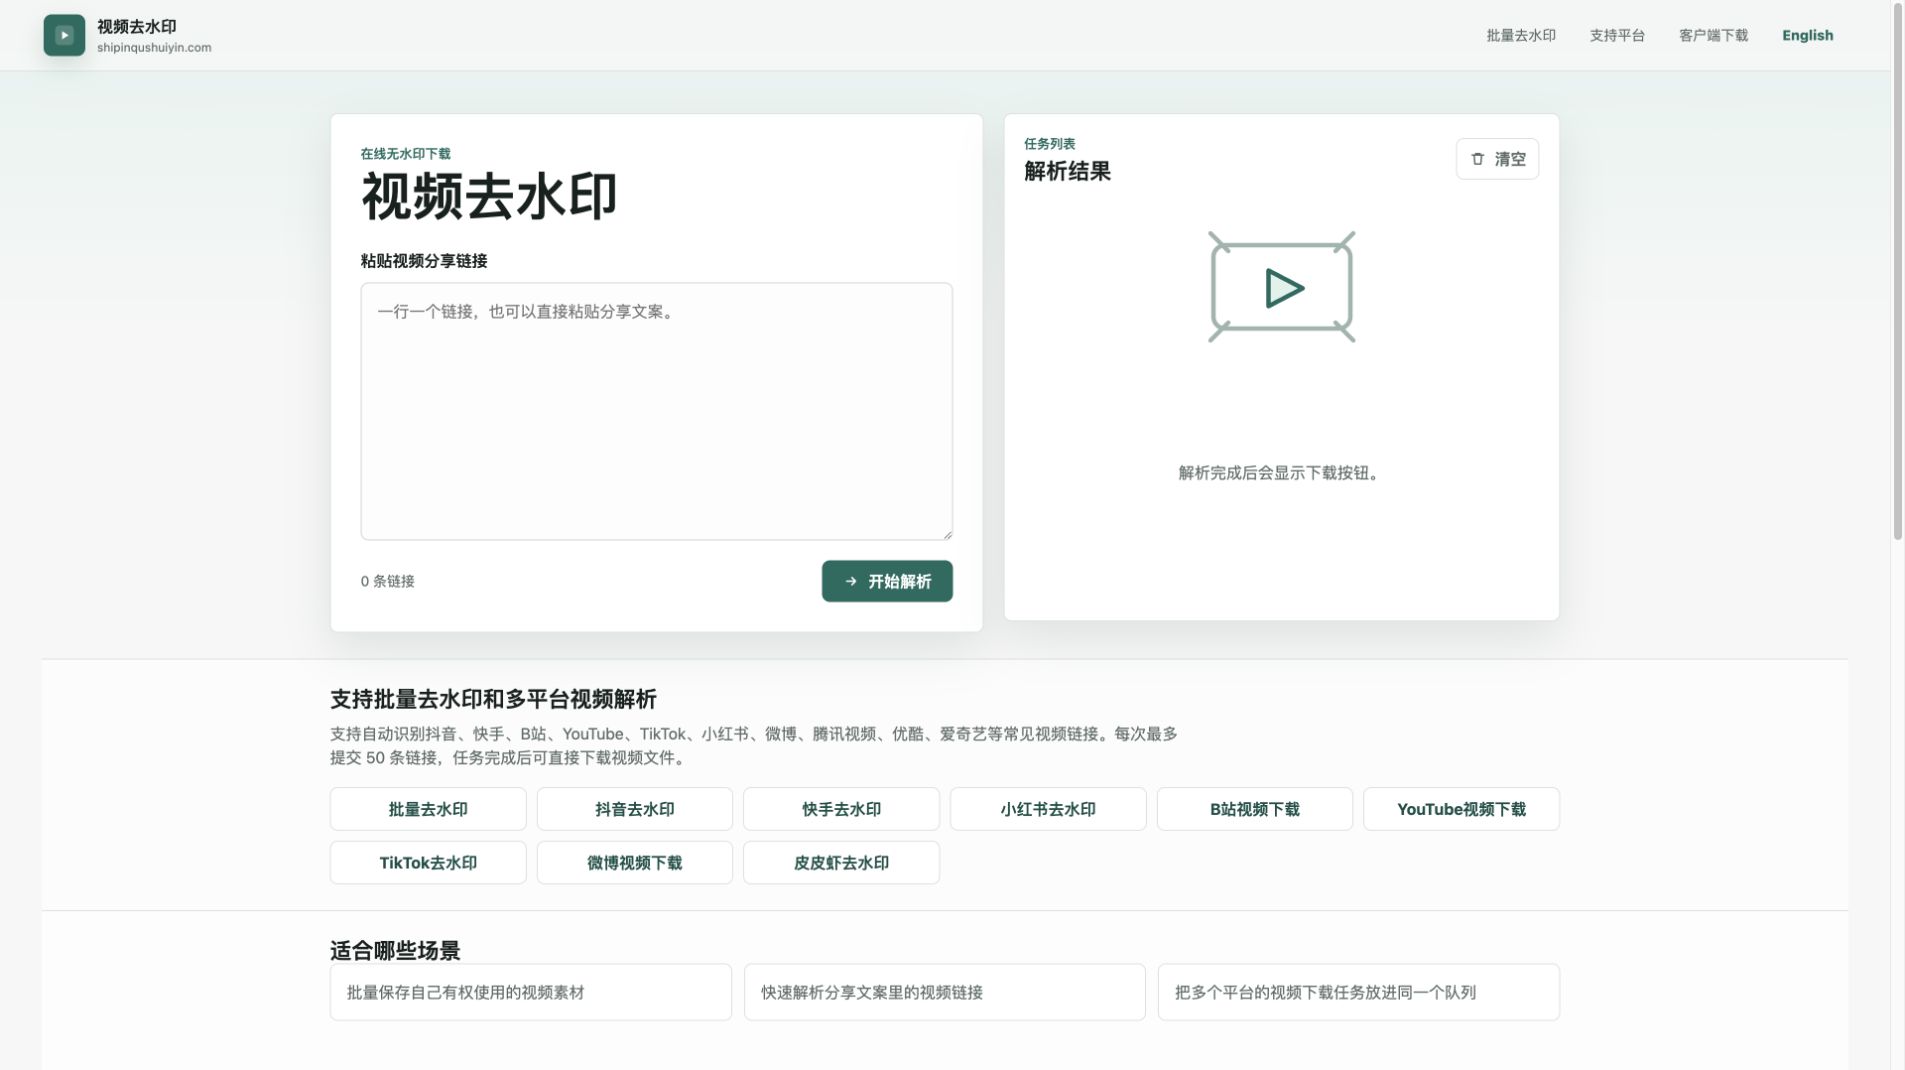This screenshot has height=1070, width=1905.
Task: Open the 批量去水印 navigation link
Action: (x=1520, y=35)
